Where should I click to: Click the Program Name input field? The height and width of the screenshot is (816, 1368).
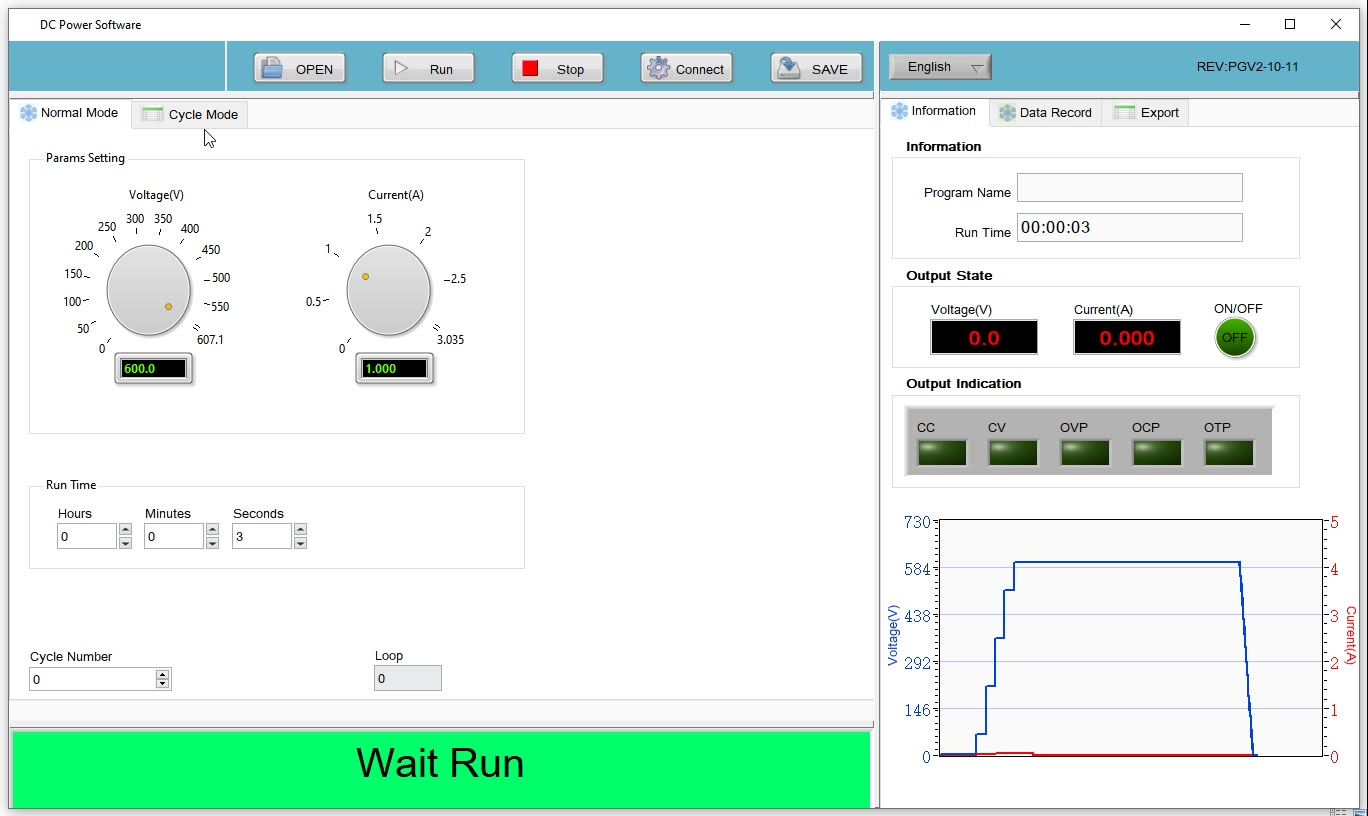(x=1129, y=188)
